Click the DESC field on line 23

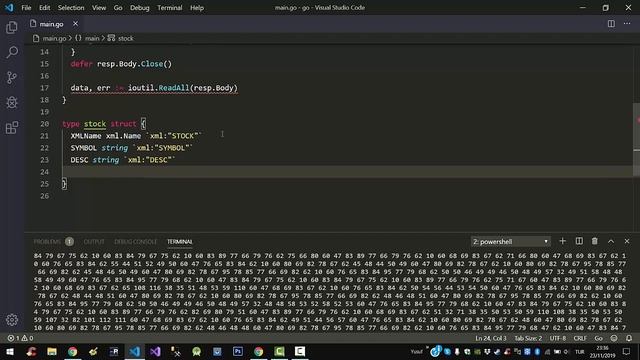coord(79,160)
